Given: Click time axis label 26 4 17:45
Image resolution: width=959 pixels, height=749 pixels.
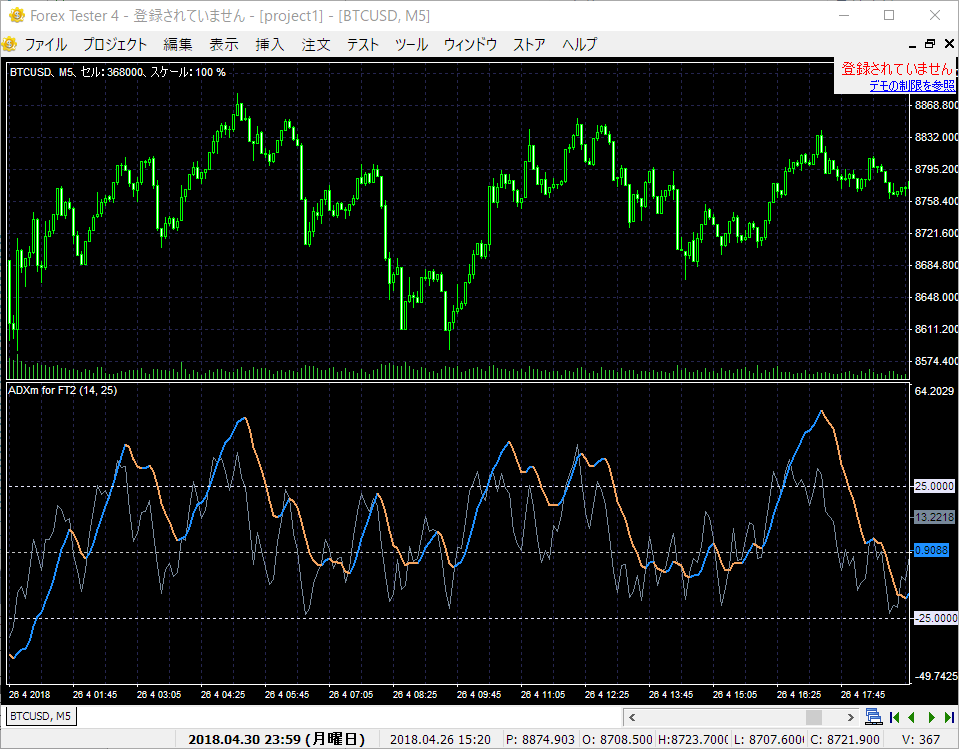Looking at the screenshot, I should pos(862,695).
